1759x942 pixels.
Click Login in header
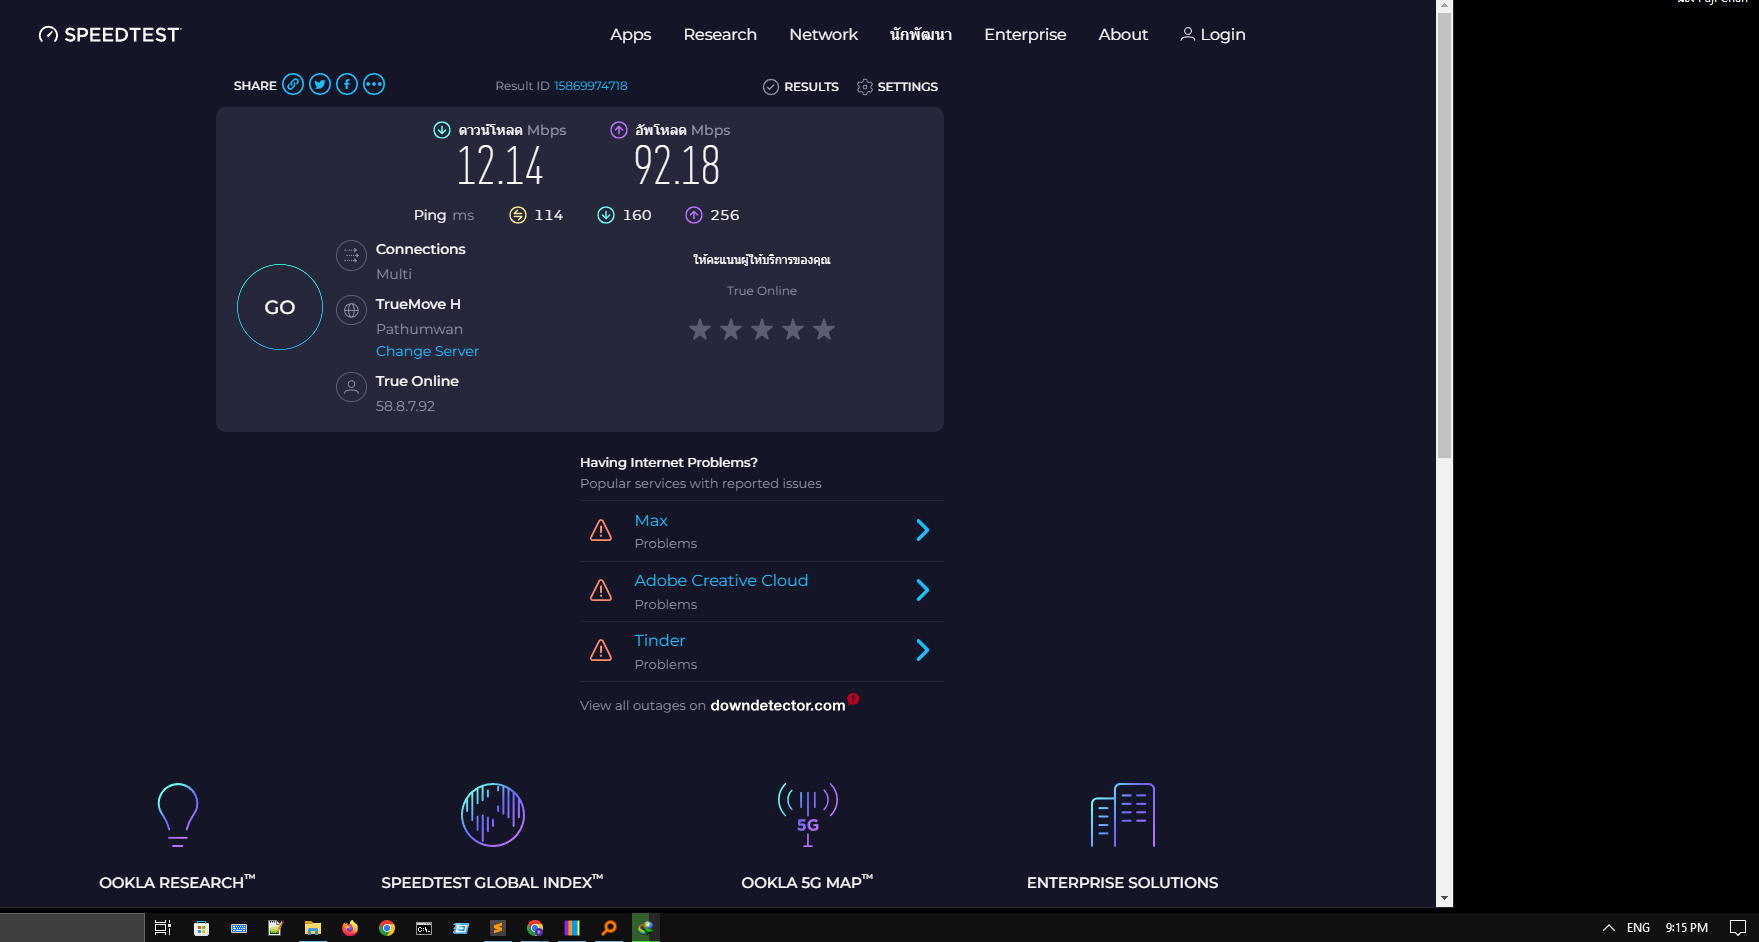coord(1213,35)
